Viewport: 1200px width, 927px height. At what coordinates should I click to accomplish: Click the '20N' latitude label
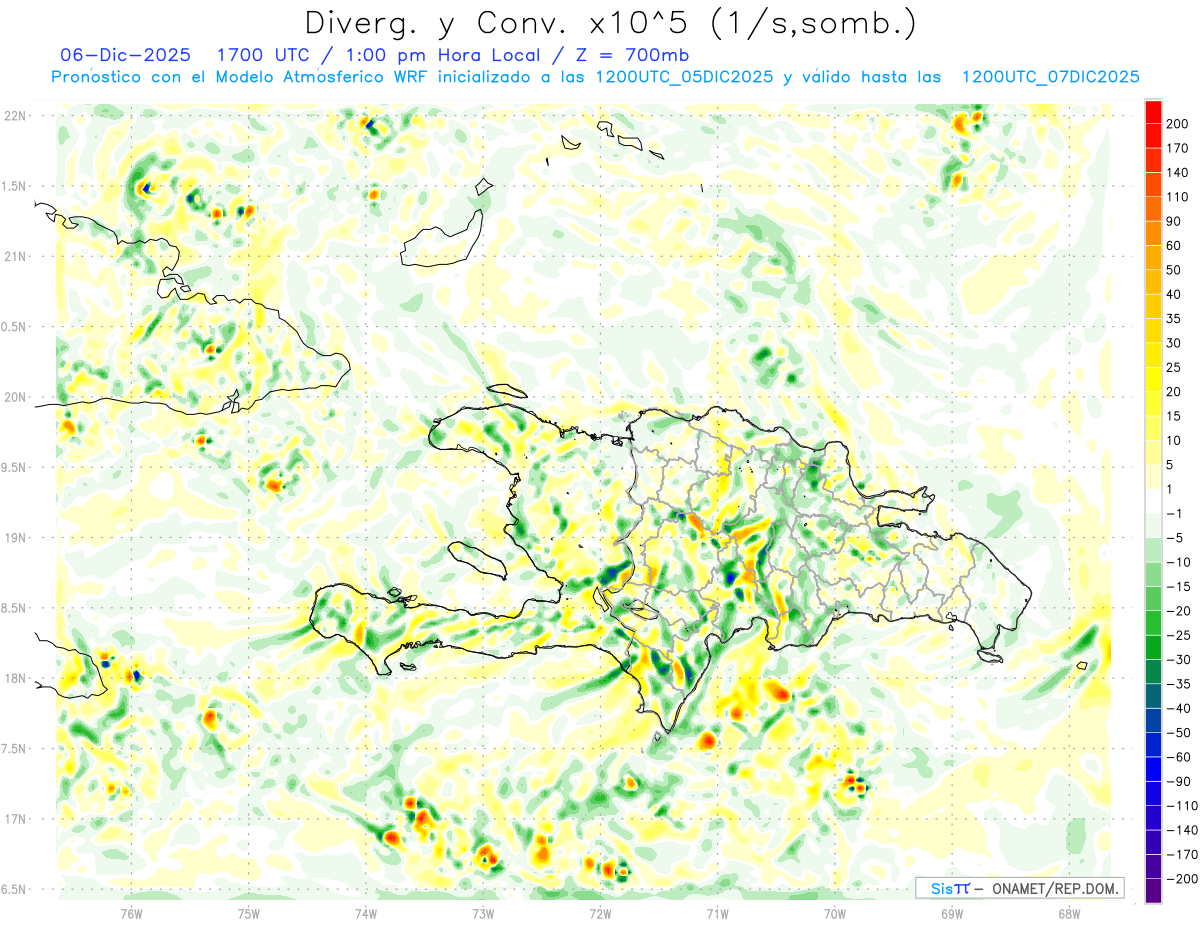click(x=15, y=397)
